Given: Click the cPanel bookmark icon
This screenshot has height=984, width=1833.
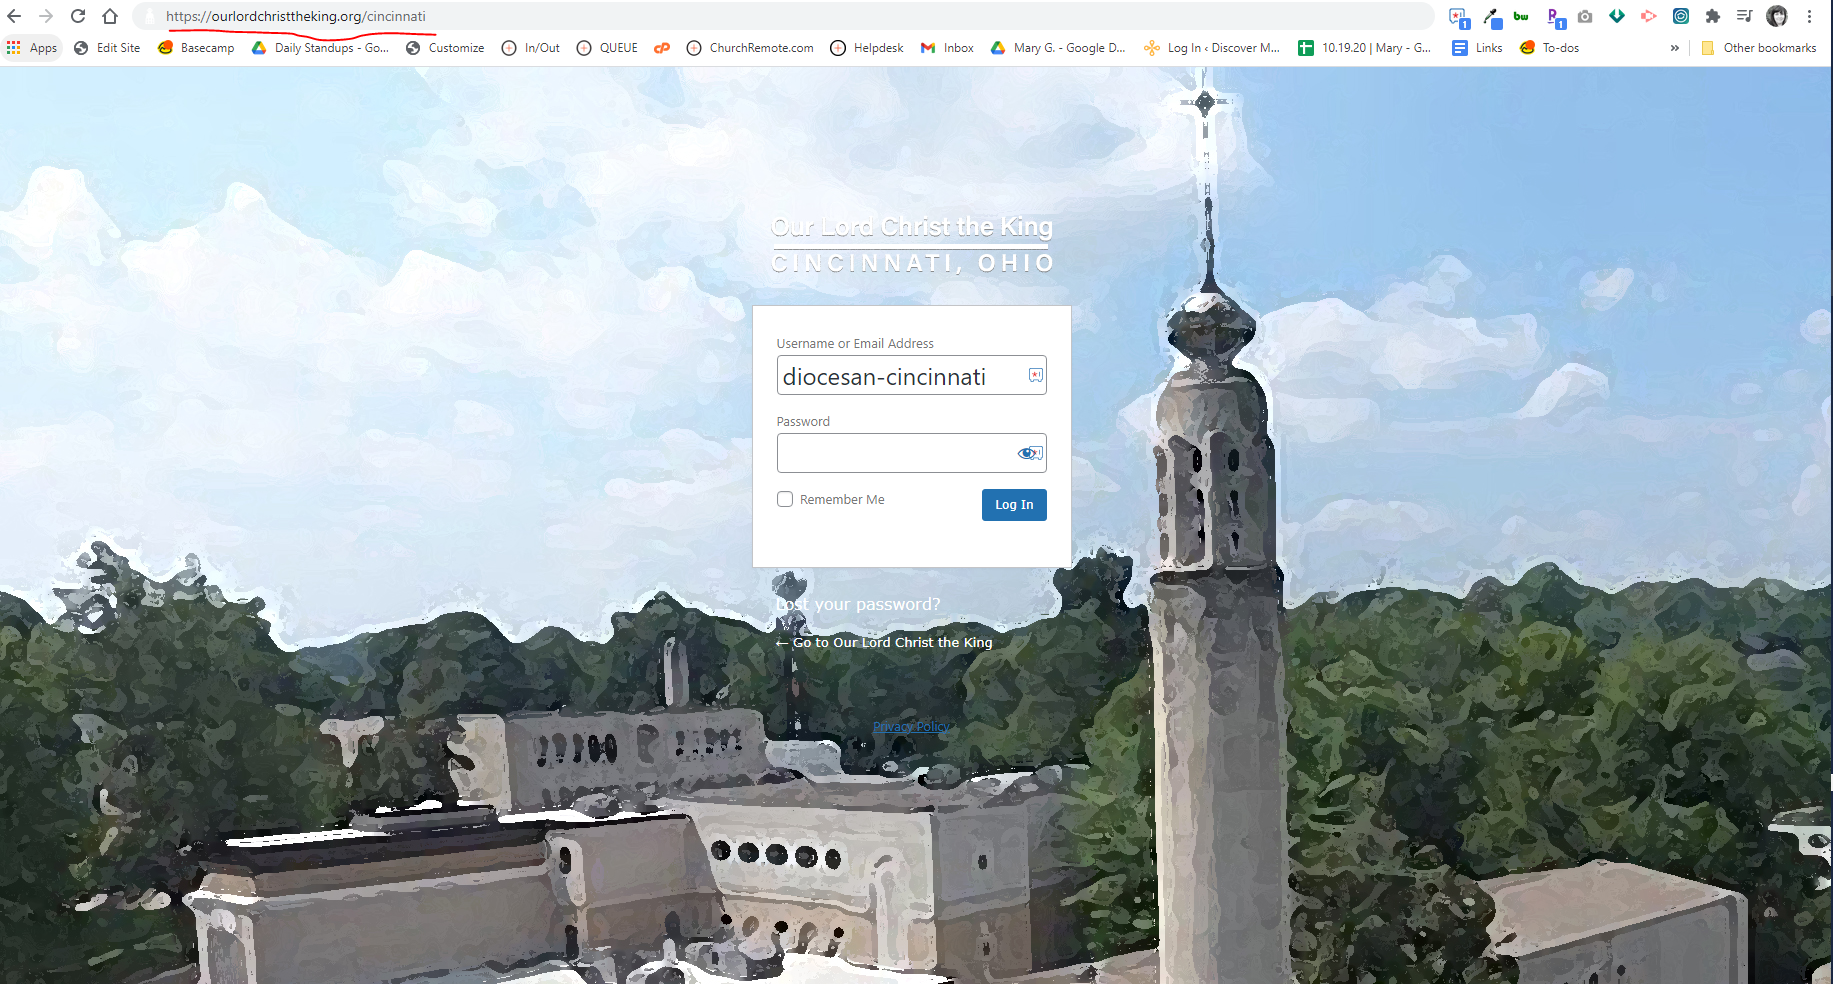Looking at the screenshot, I should point(662,48).
